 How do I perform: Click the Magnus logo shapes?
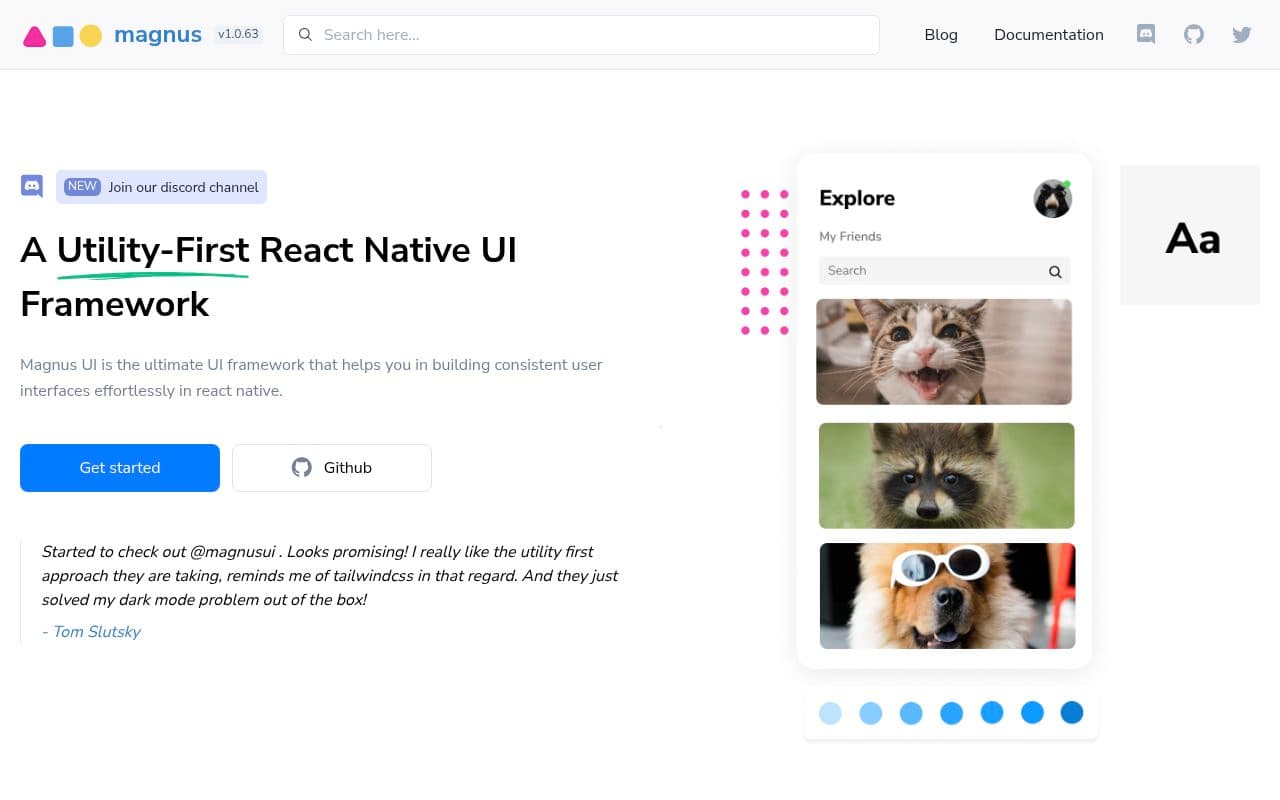[63, 36]
